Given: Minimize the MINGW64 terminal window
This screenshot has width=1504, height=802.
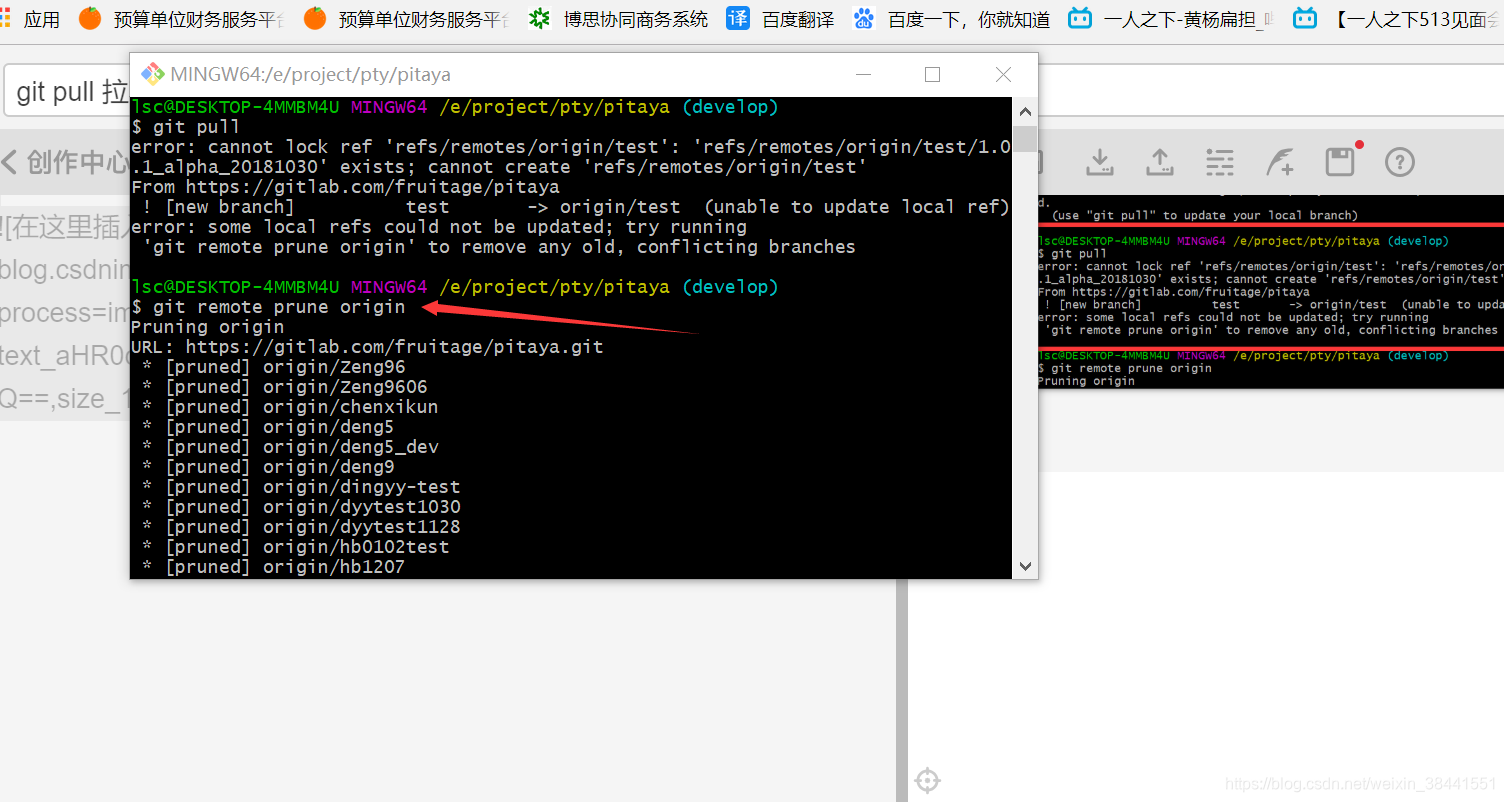Looking at the screenshot, I should 862,74.
